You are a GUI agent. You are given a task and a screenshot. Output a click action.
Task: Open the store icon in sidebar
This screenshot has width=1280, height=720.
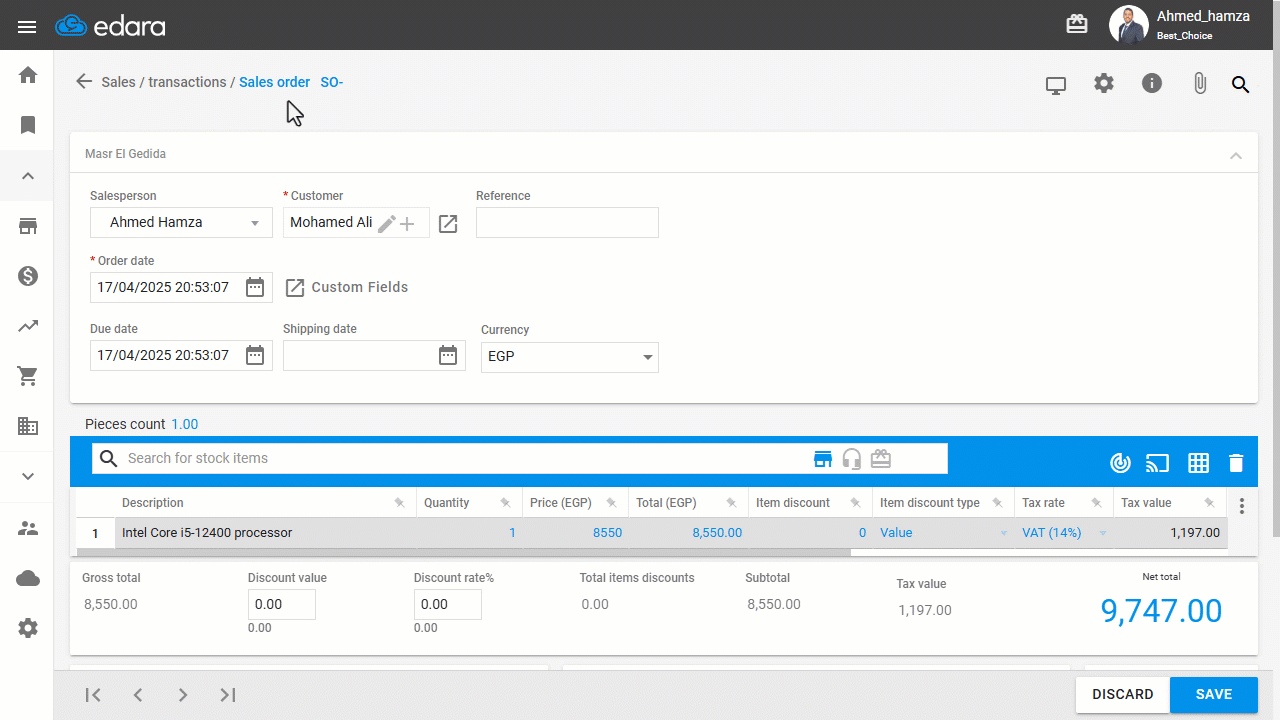point(28,226)
